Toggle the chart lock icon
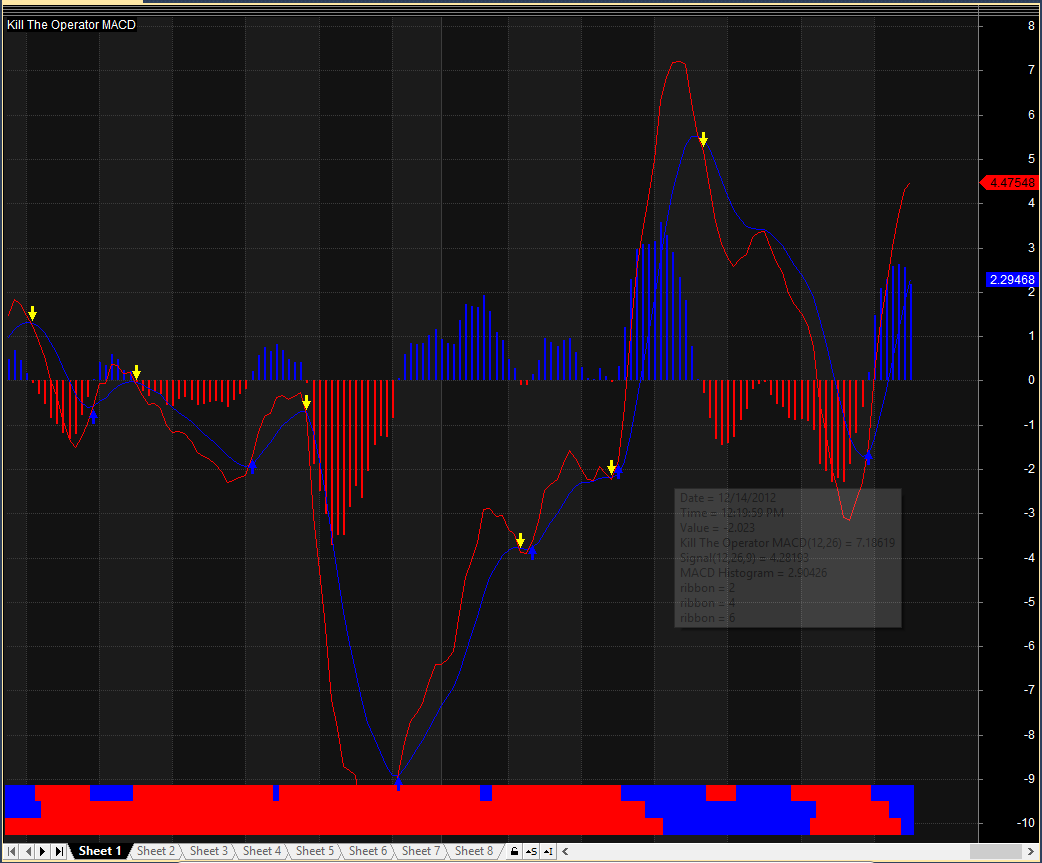The height and width of the screenshot is (863, 1042). point(514,851)
